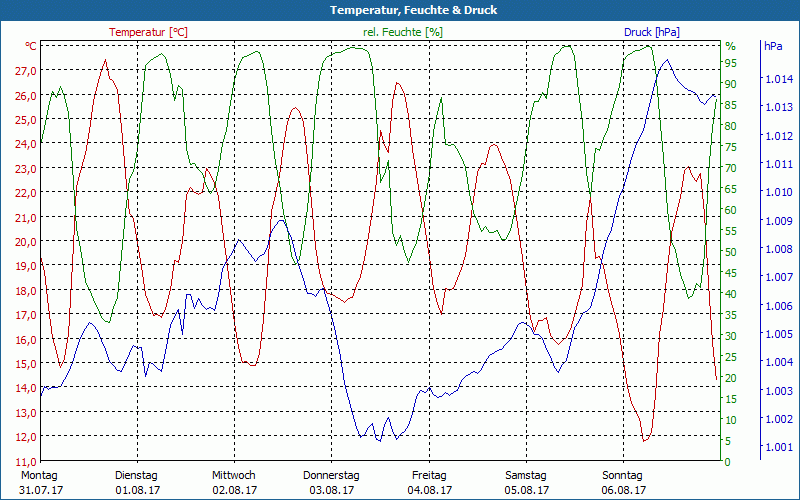Select the Sonntag 06.08.17 date label
The height and width of the screenshot is (500, 800).
tap(623, 483)
